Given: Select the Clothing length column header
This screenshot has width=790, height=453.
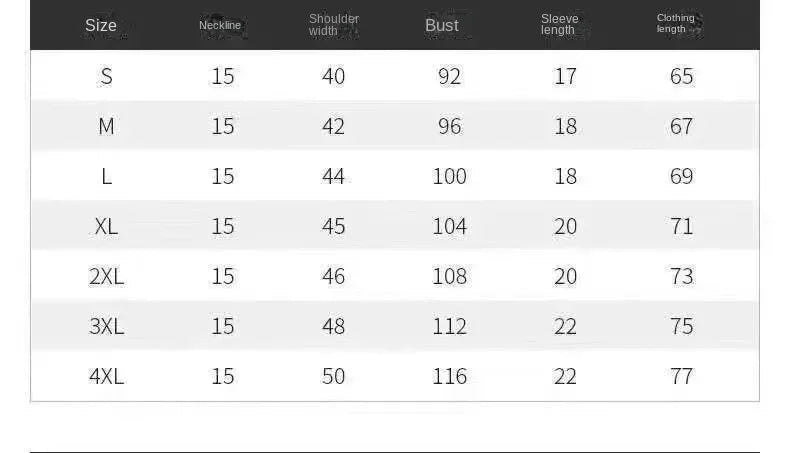Looking at the screenshot, I should (676, 24).
